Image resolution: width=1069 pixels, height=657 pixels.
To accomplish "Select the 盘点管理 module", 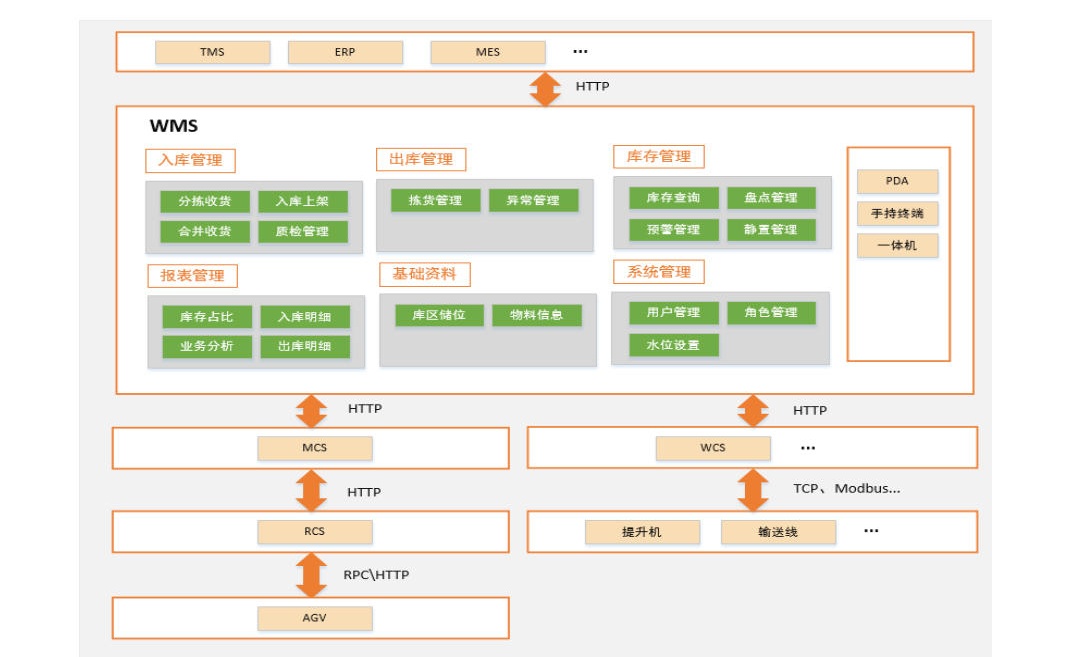I will 770,198.
